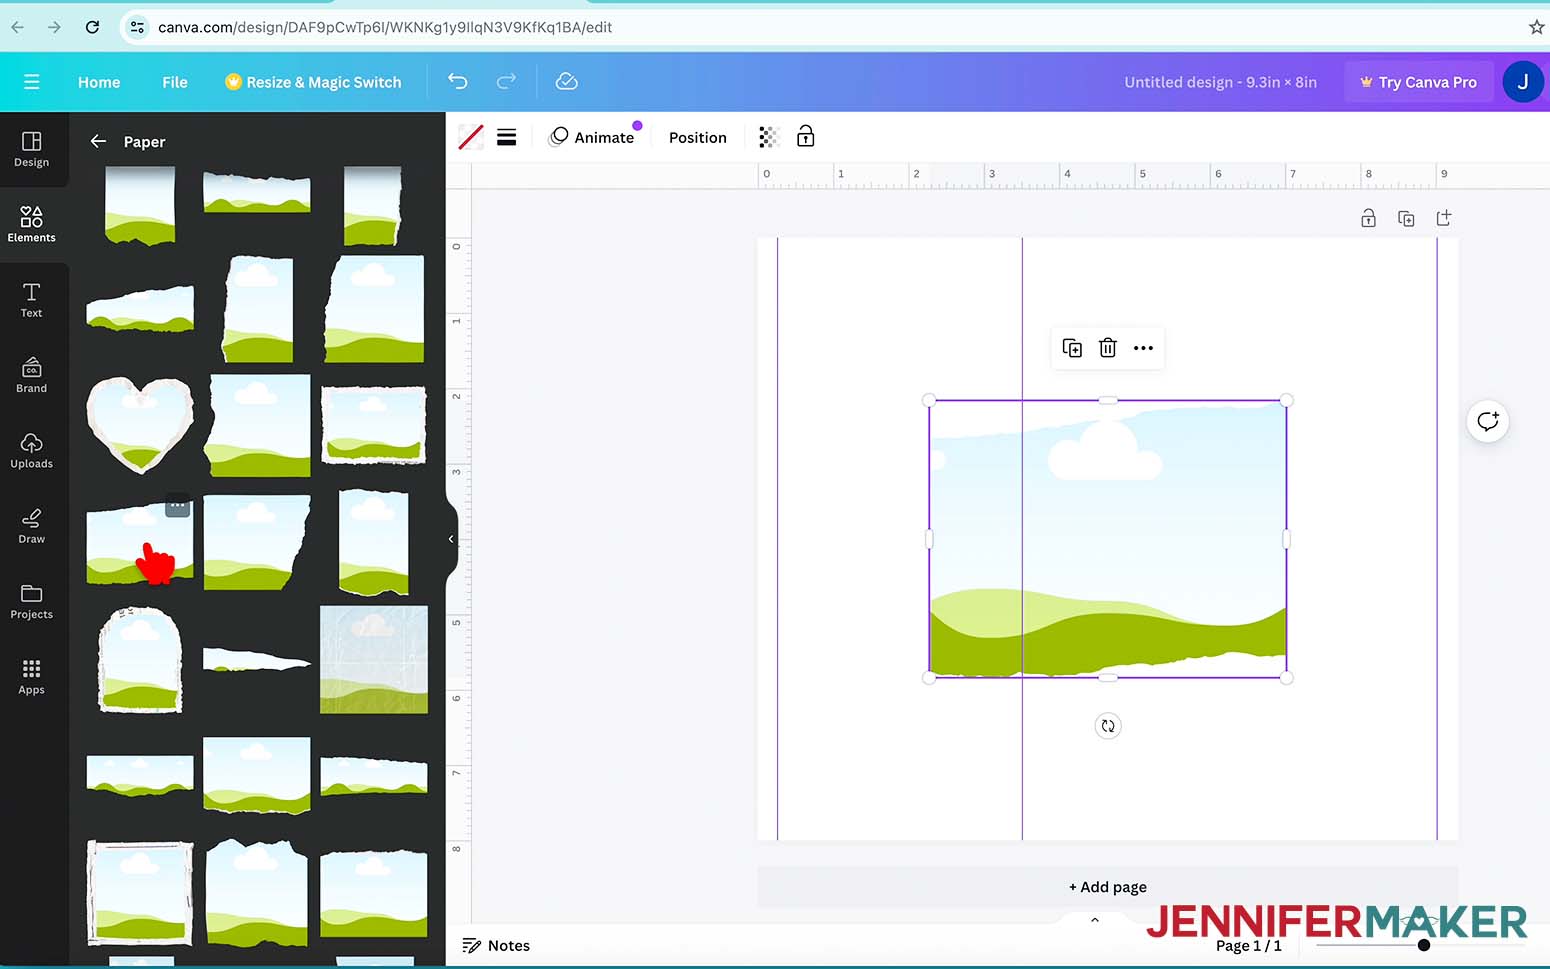Image resolution: width=1550 pixels, height=969 pixels.
Task: Open the Brand sidebar panel
Action: (x=32, y=376)
